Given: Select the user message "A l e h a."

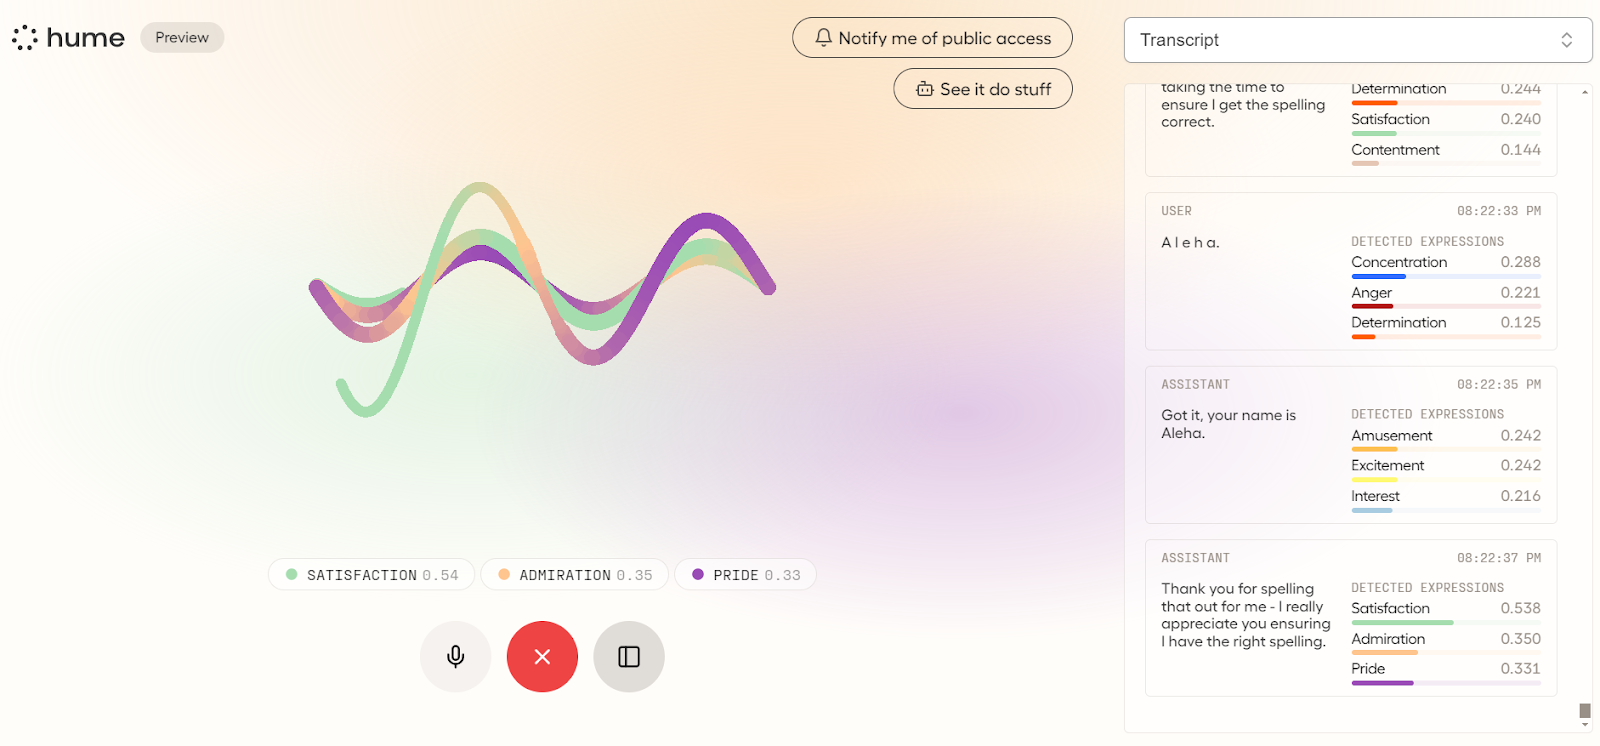Looking at the screenshot, I should [x=1190, y=243].
